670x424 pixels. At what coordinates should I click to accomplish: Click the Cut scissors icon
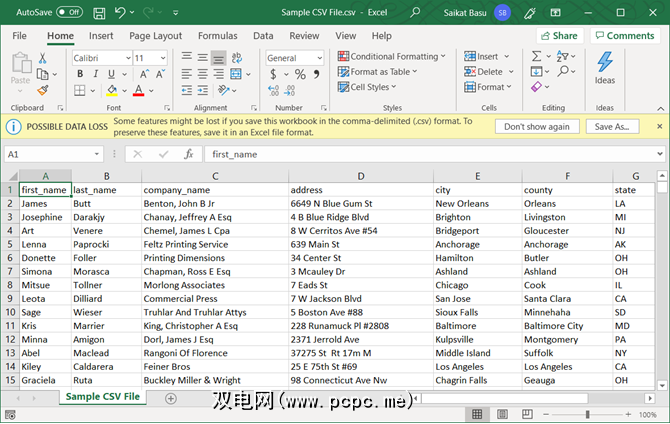[43, 58]
